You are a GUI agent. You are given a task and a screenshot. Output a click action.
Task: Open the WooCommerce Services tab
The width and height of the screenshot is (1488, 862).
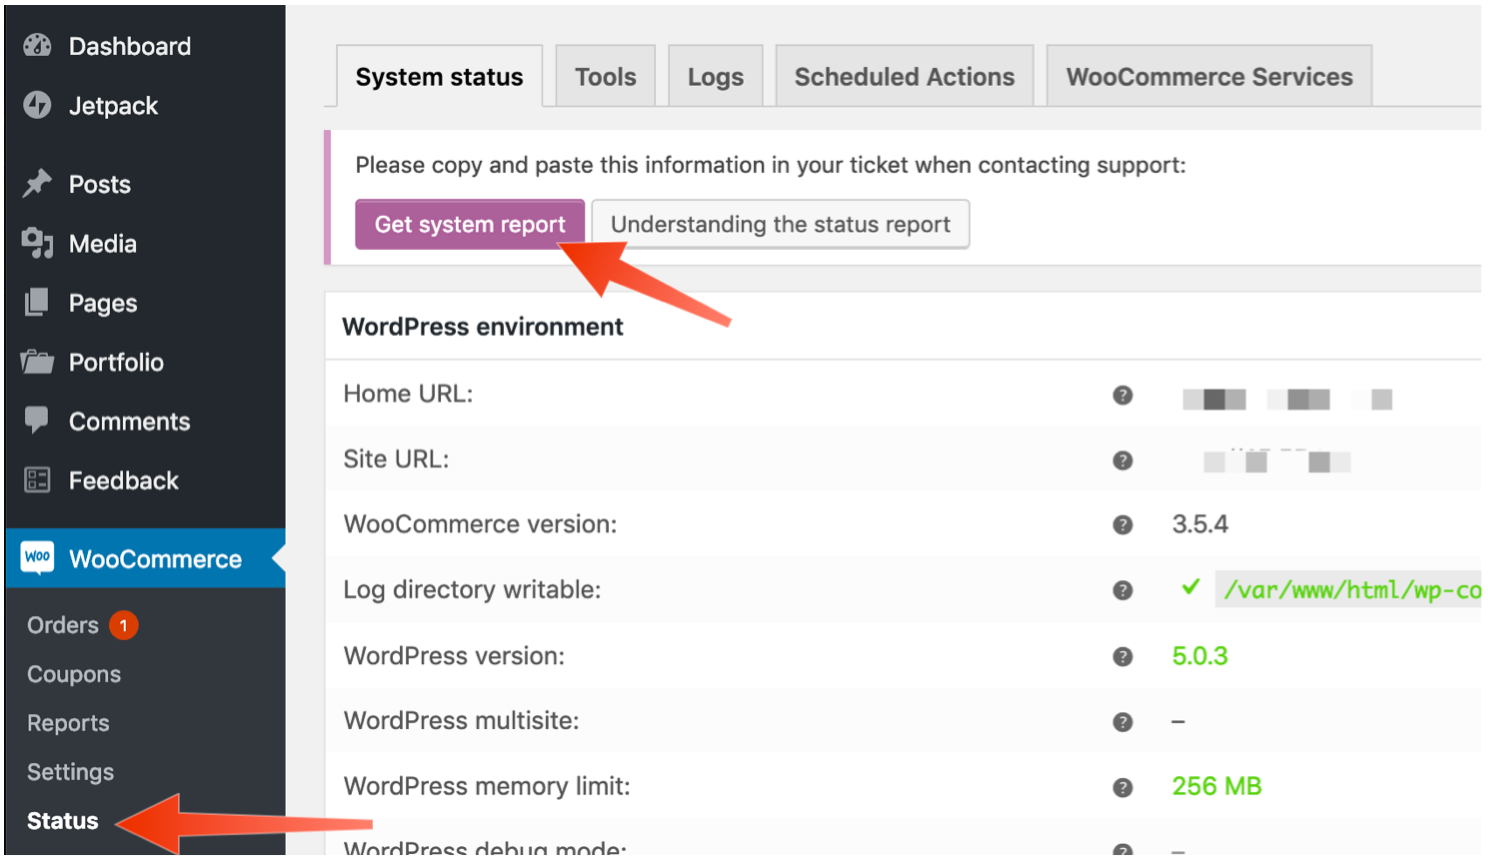1209,76
